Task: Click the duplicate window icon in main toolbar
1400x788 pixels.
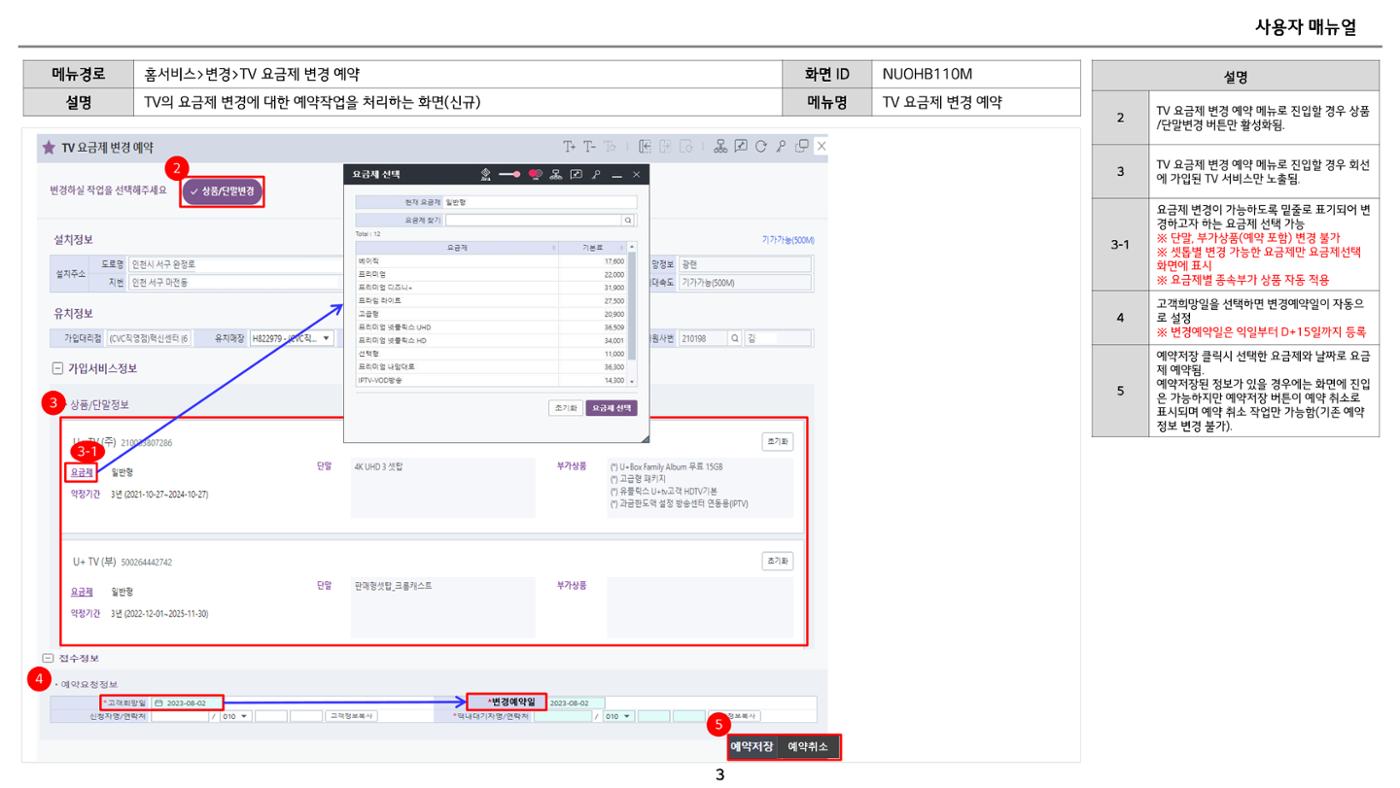Action: (x=802, y=146)
